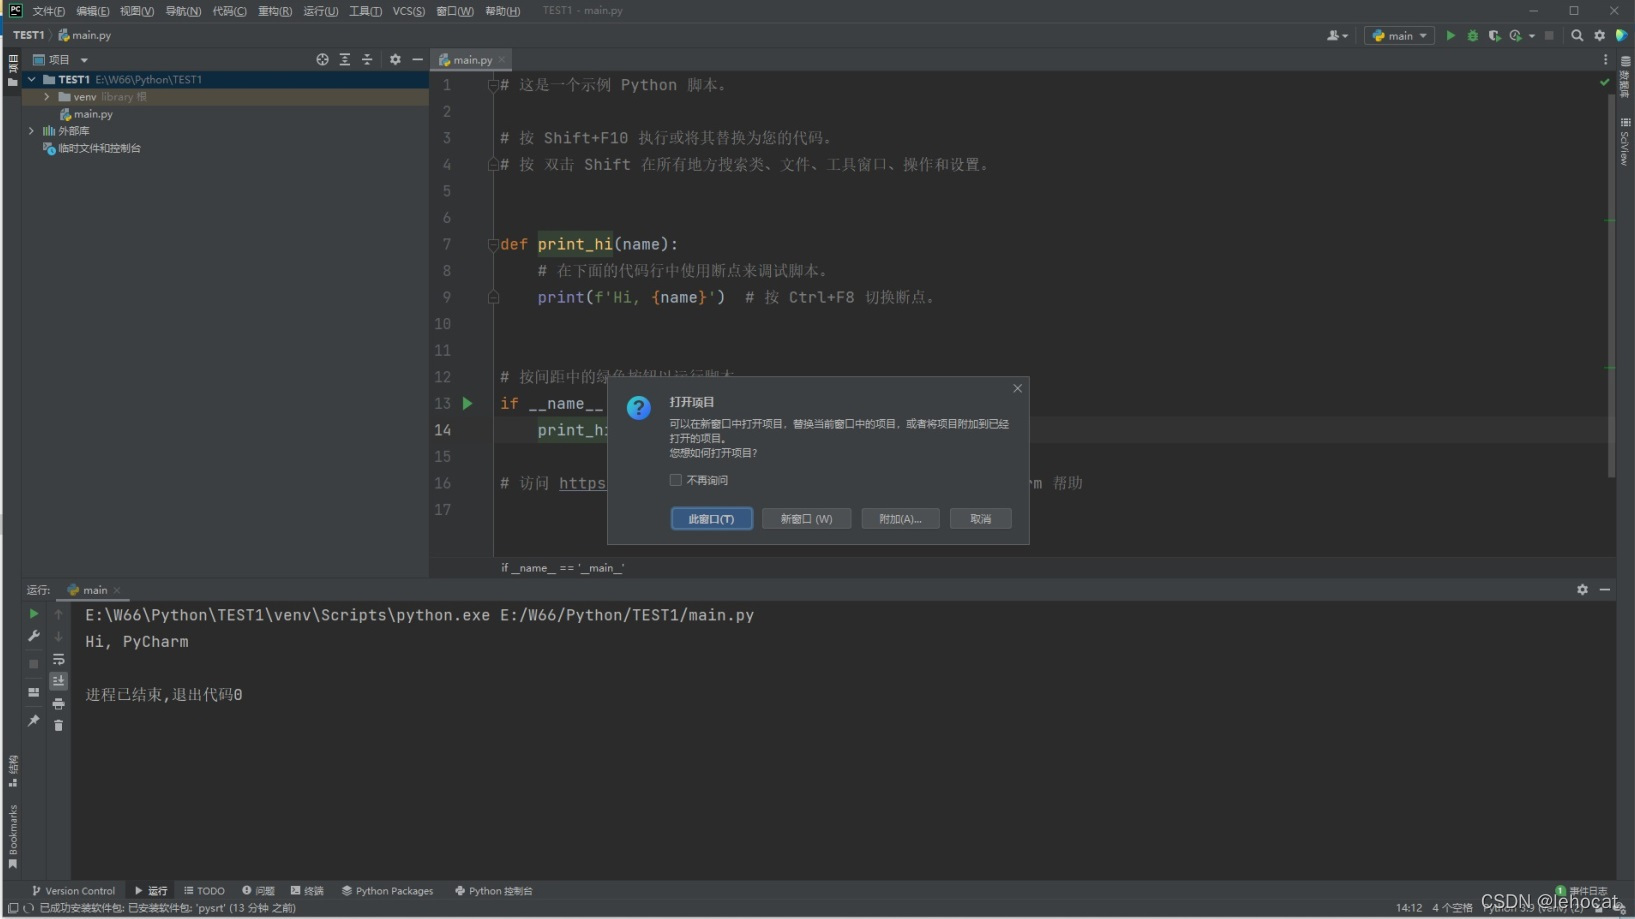Open Database side tool window
Viewport: 1635px width, 919px height.
1625,78
